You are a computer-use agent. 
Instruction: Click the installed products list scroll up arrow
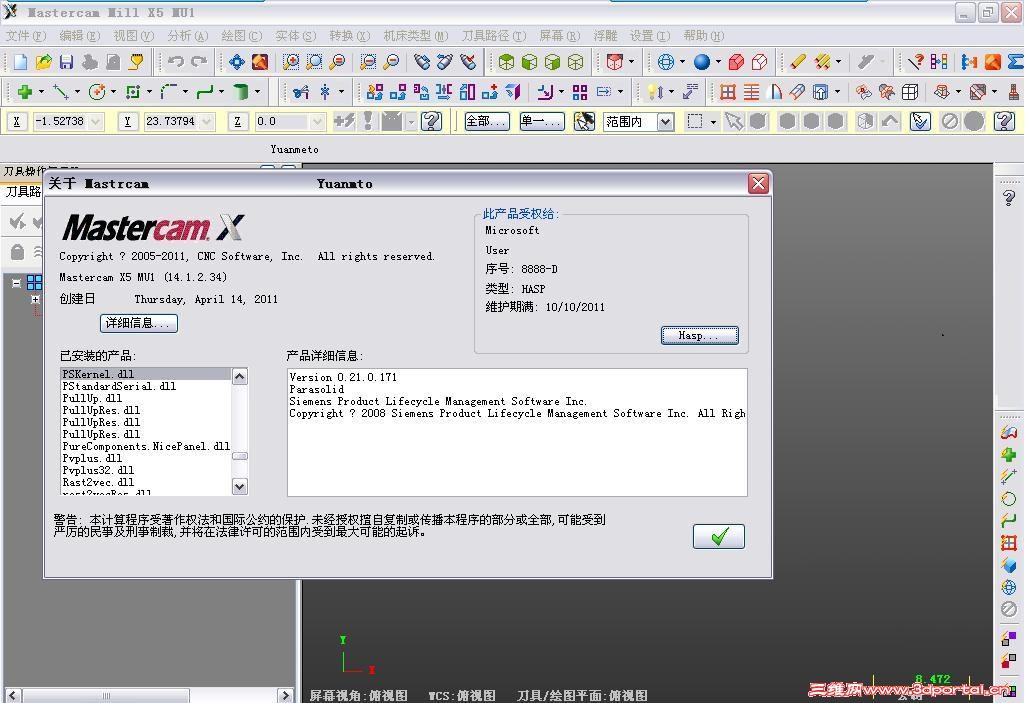click(240, 376)
